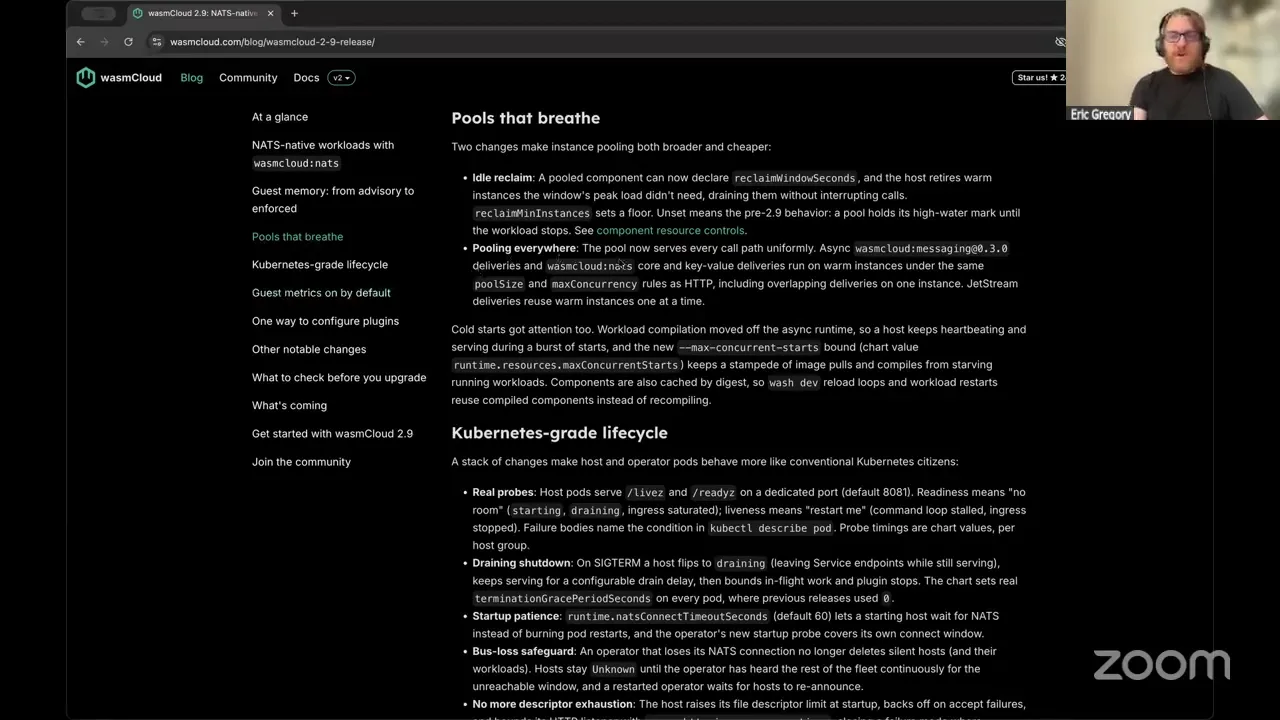The width and height of the screenshot is (1280, 720).
Task: Jump to At a glance section
Action: pyautogui.click(x=280, y=117)
